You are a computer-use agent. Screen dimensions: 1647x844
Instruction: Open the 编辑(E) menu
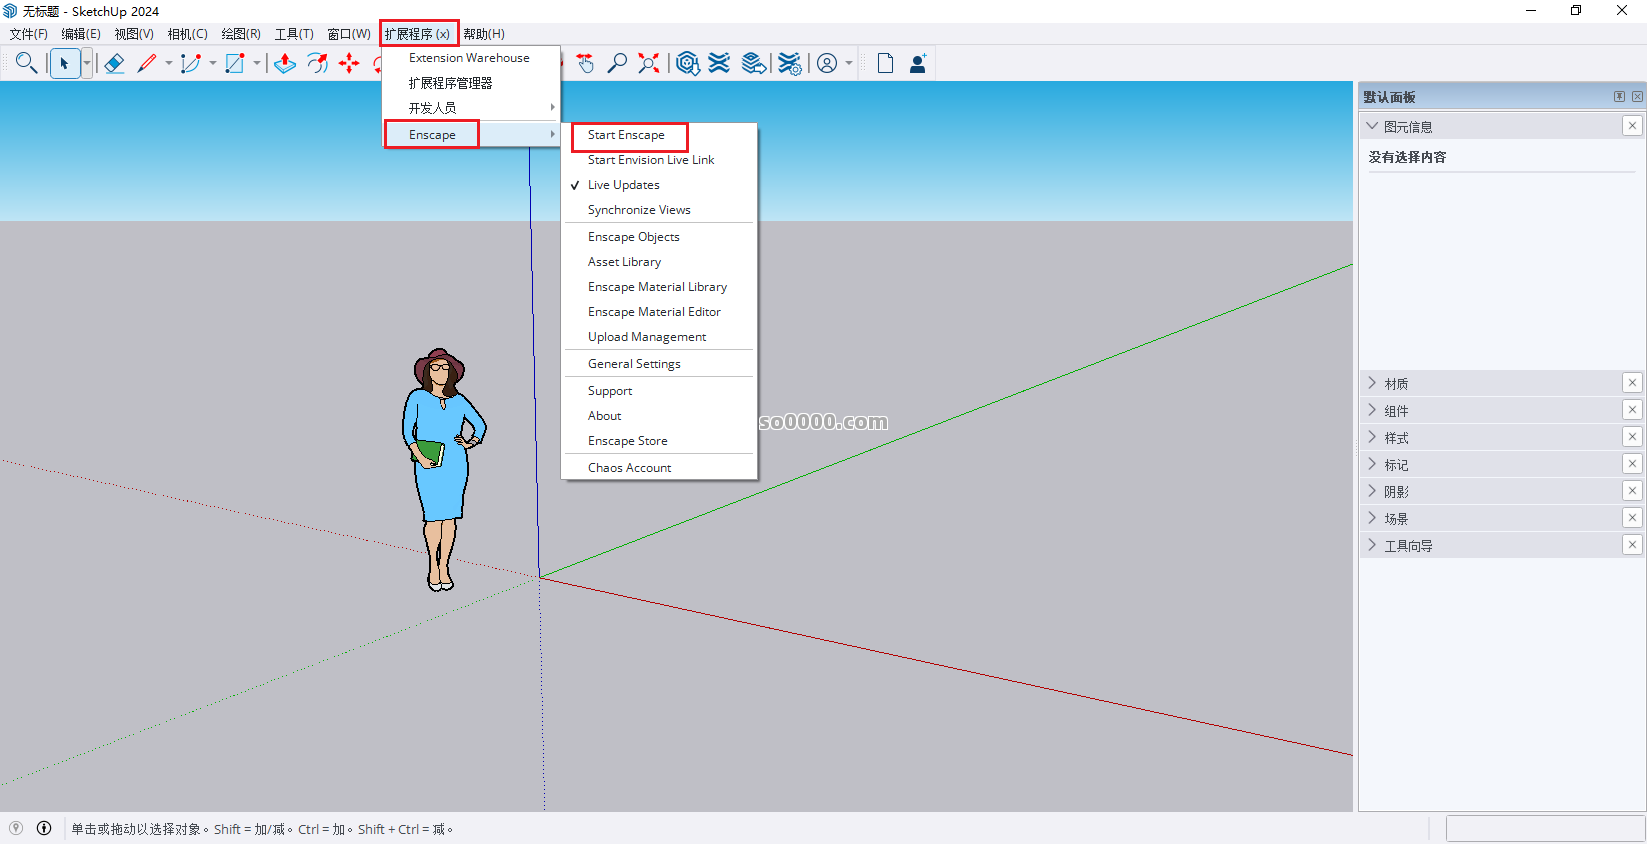pyautogui.click(x=81, y=34)
